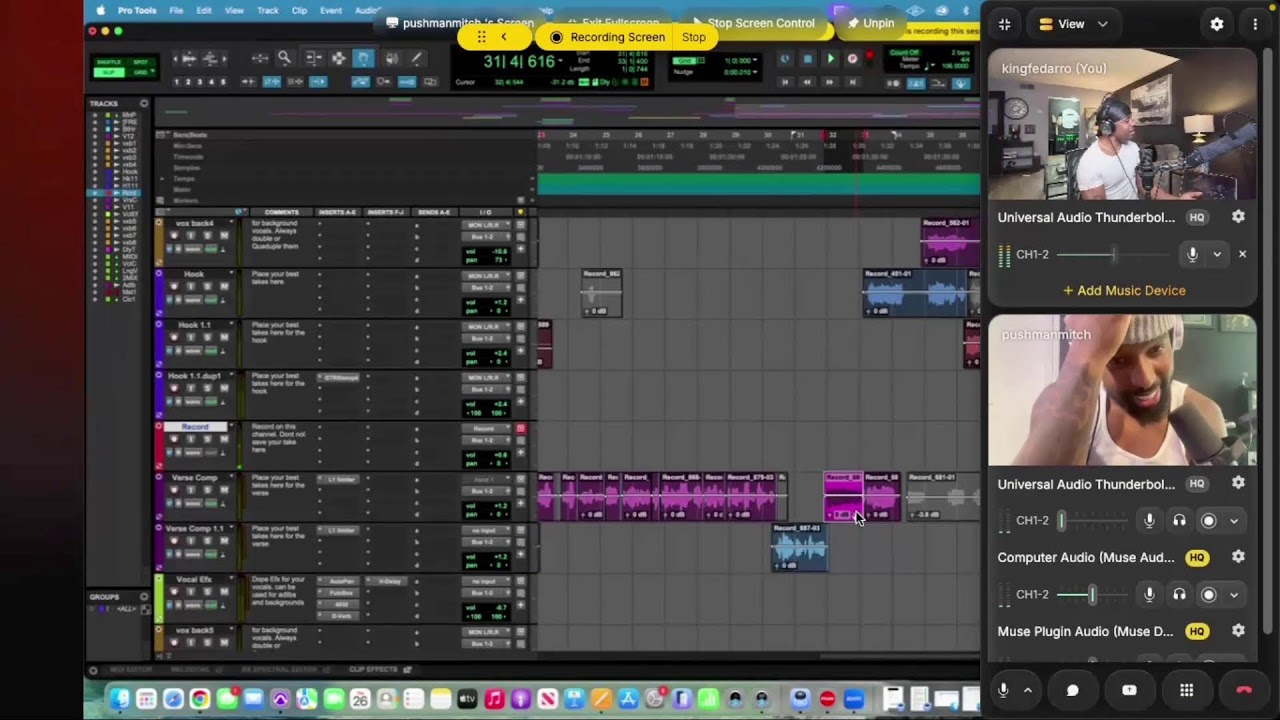Open the apps grid in Muse bottom bar
The width and height of the screenshot is (1280, 720).
click(x=1186, y=690)
